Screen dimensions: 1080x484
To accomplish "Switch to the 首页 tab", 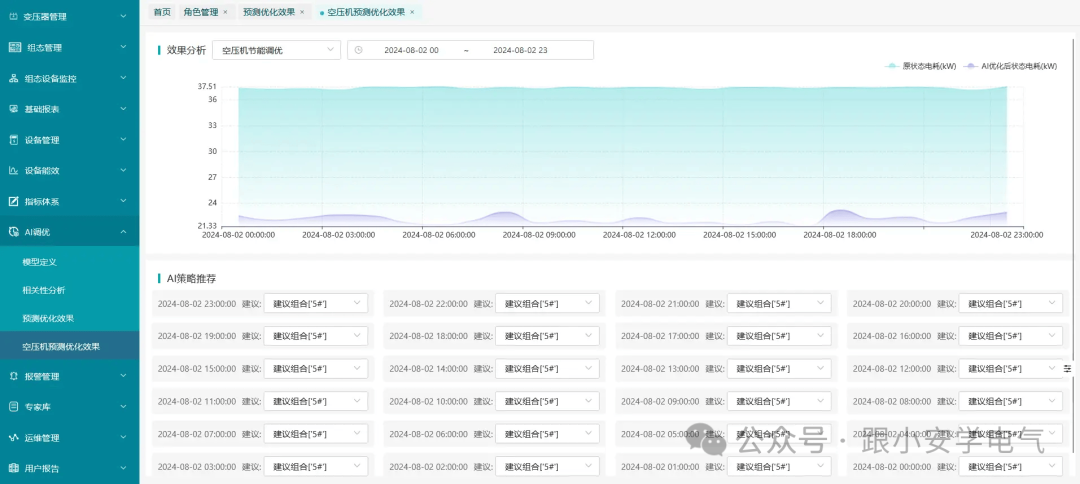I will pos(161,12).
